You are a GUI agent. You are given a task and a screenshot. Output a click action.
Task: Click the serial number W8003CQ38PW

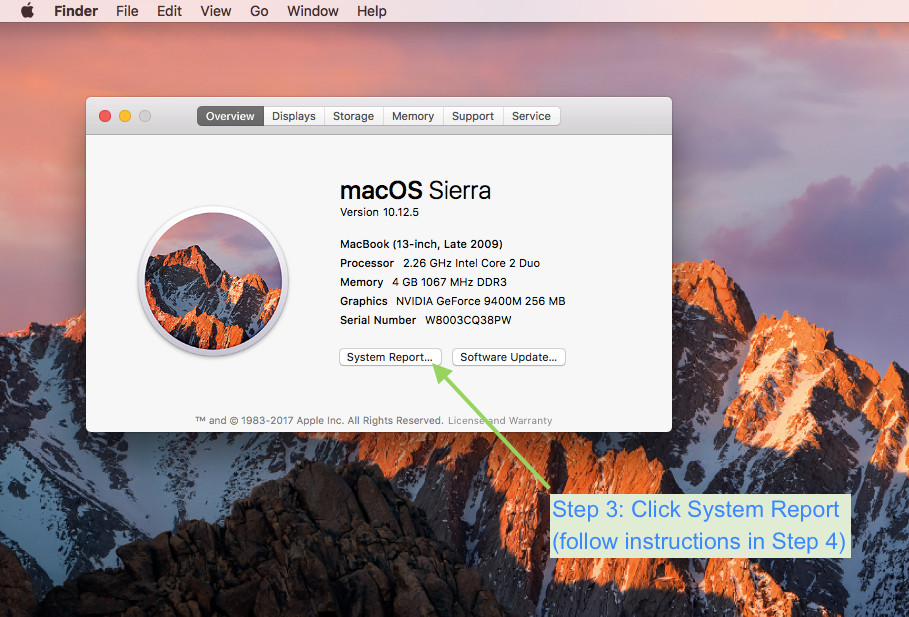coord(468,320)
